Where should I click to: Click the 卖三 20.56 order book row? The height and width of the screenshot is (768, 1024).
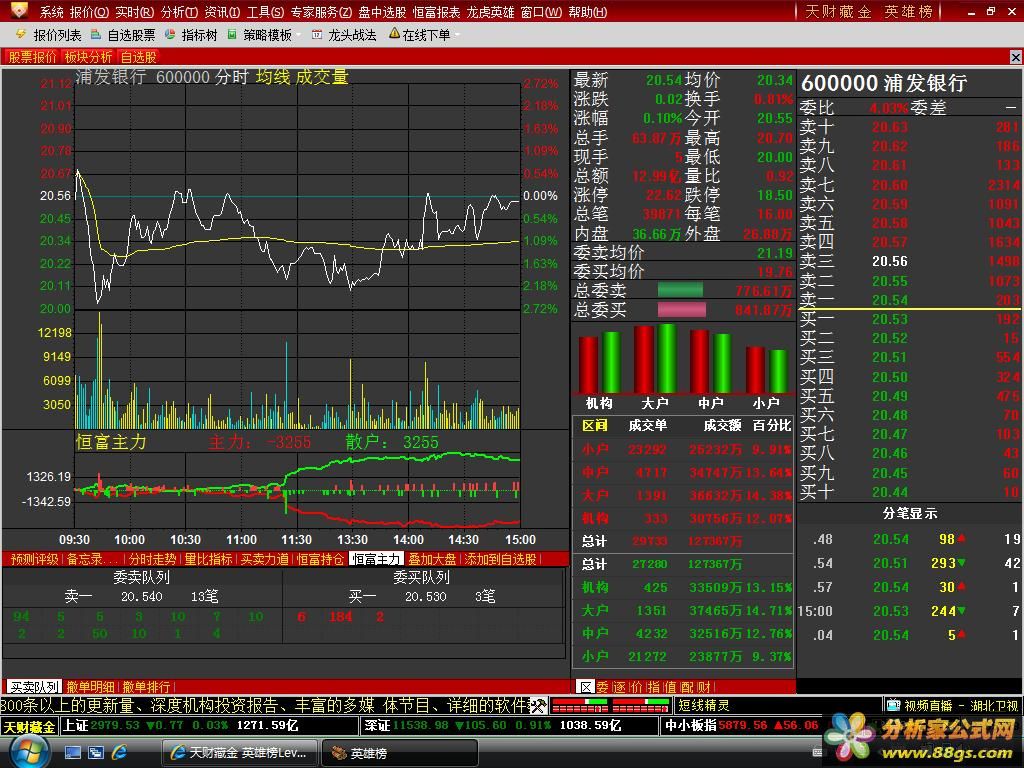pos(910,261)
